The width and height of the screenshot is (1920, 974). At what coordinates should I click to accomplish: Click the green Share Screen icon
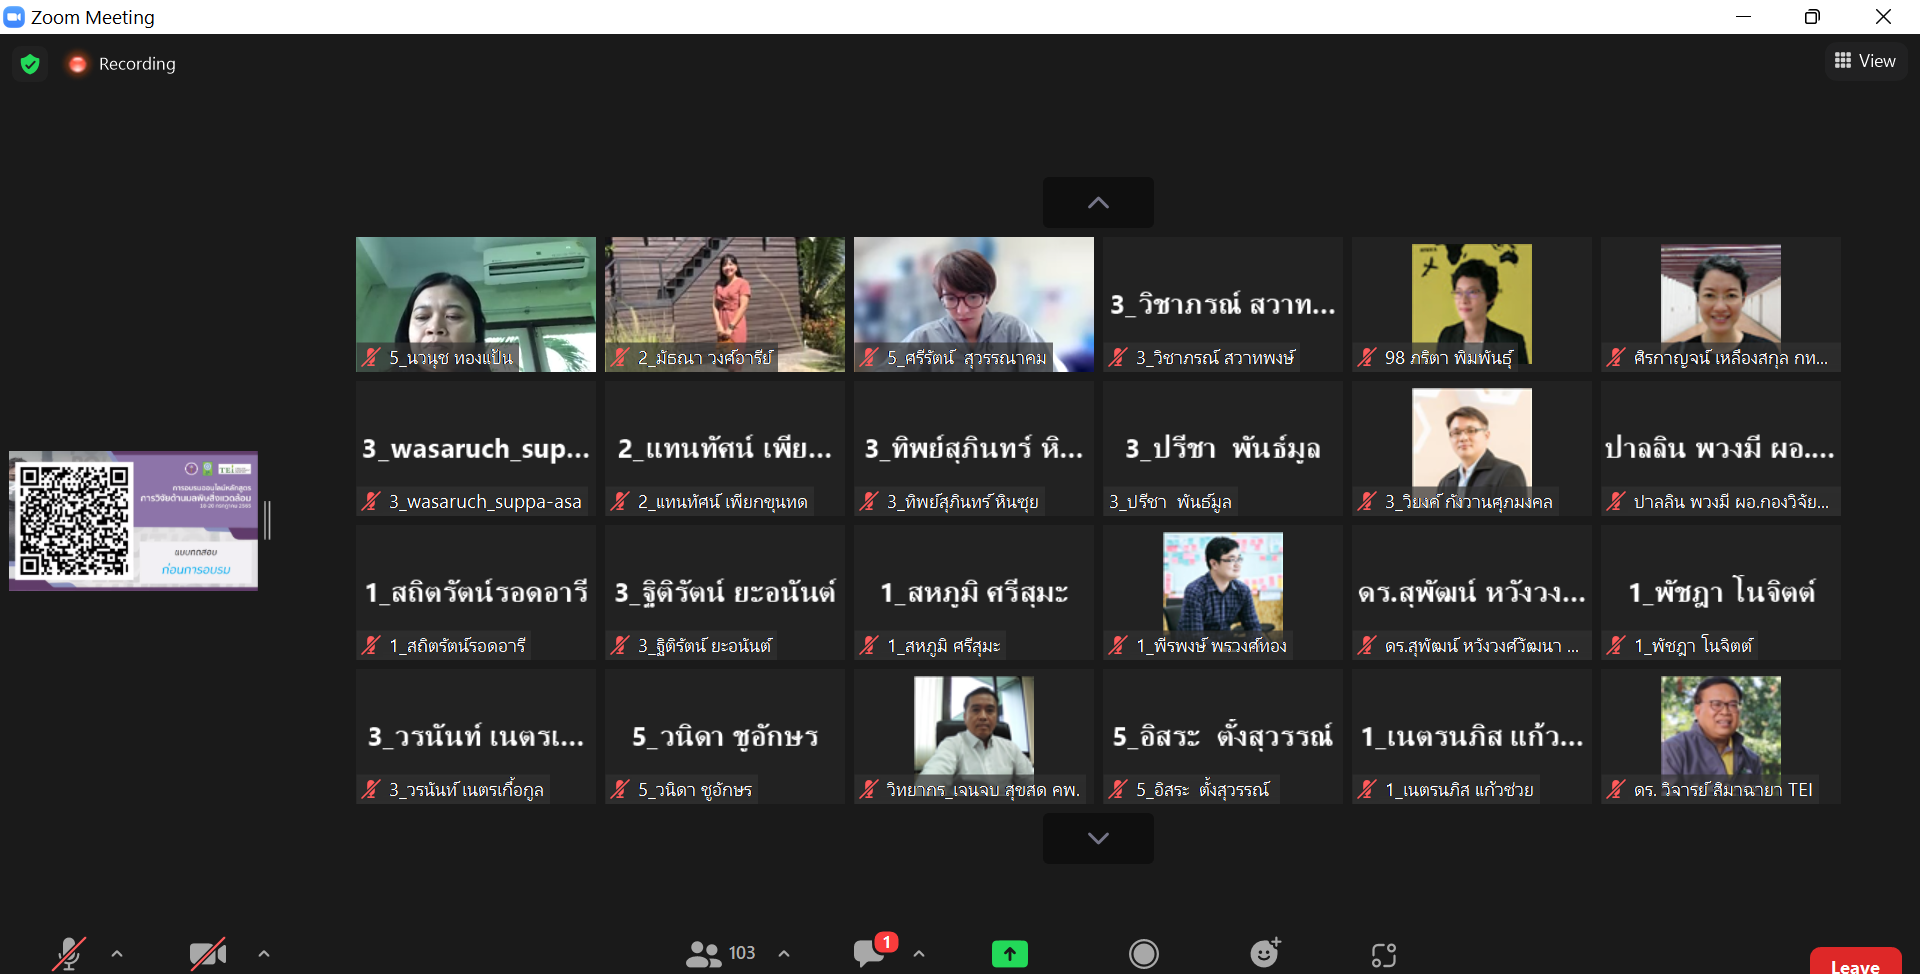(x=1009, y=954)
